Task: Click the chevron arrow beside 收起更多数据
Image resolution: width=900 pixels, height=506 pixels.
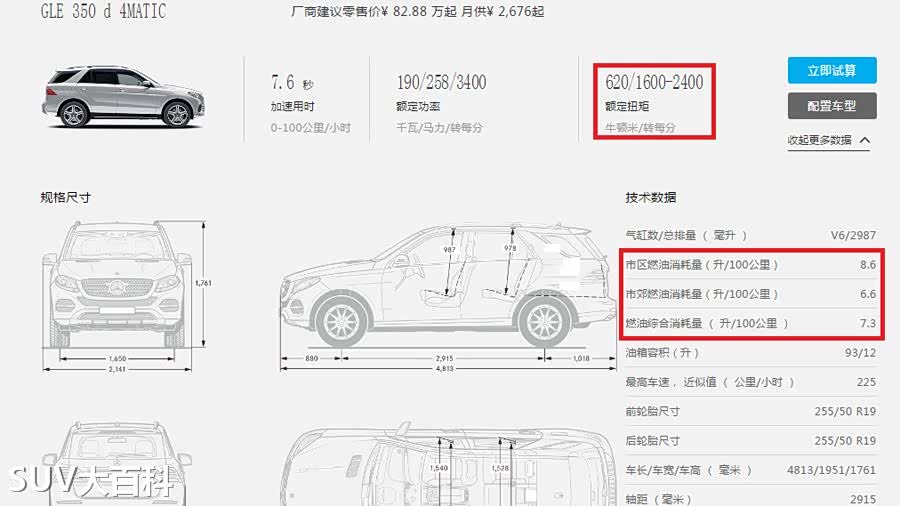Action: [865, 140]
